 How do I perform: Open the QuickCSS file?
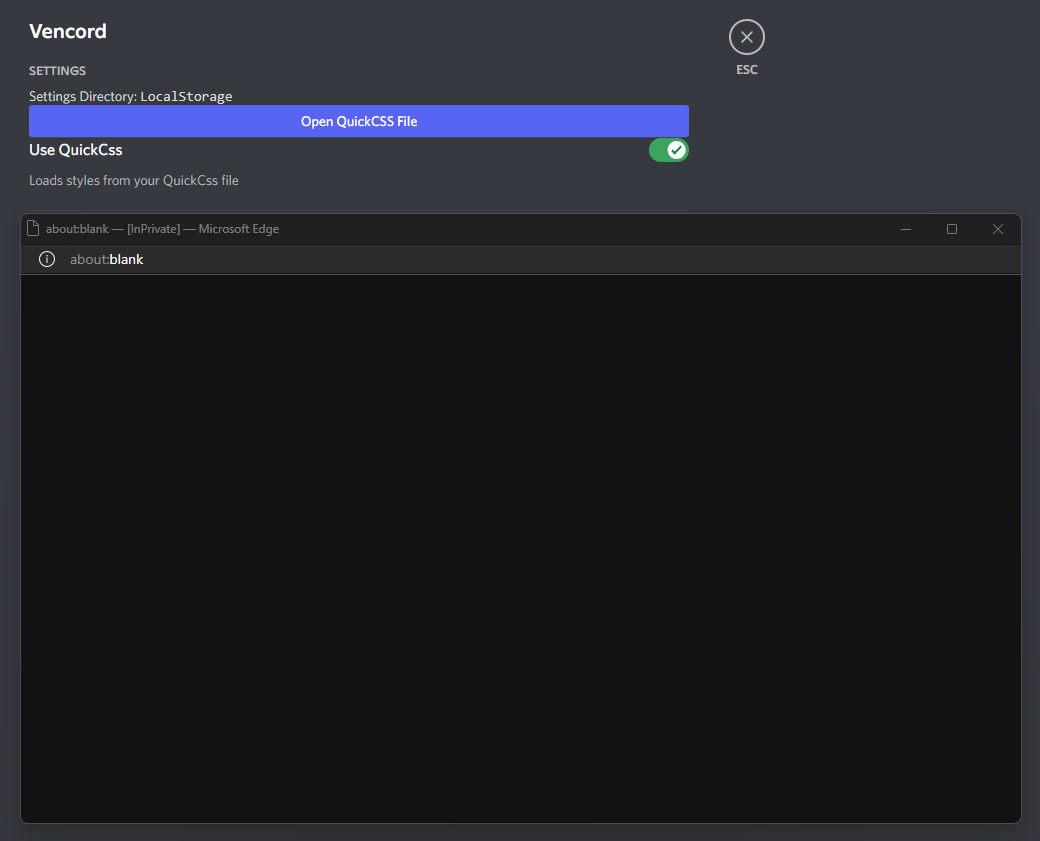359,121
